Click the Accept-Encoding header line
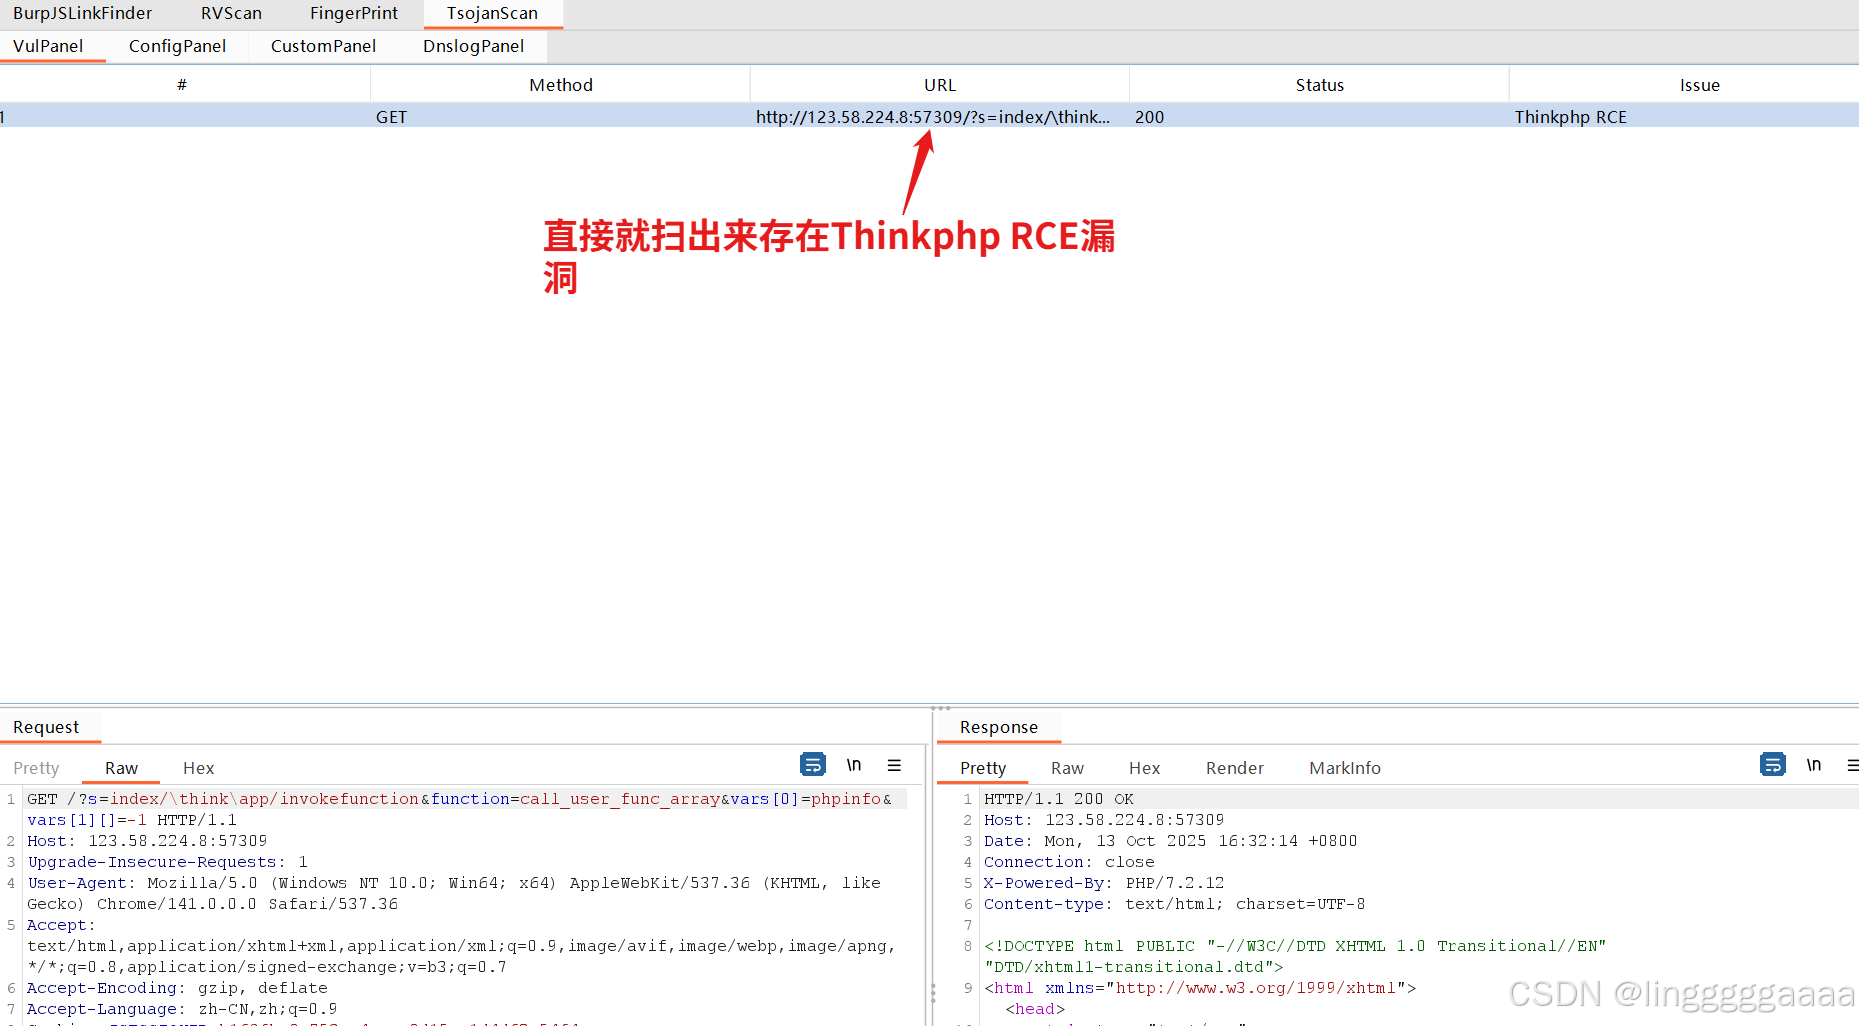1859x1026 pixels. pos(177,988)
